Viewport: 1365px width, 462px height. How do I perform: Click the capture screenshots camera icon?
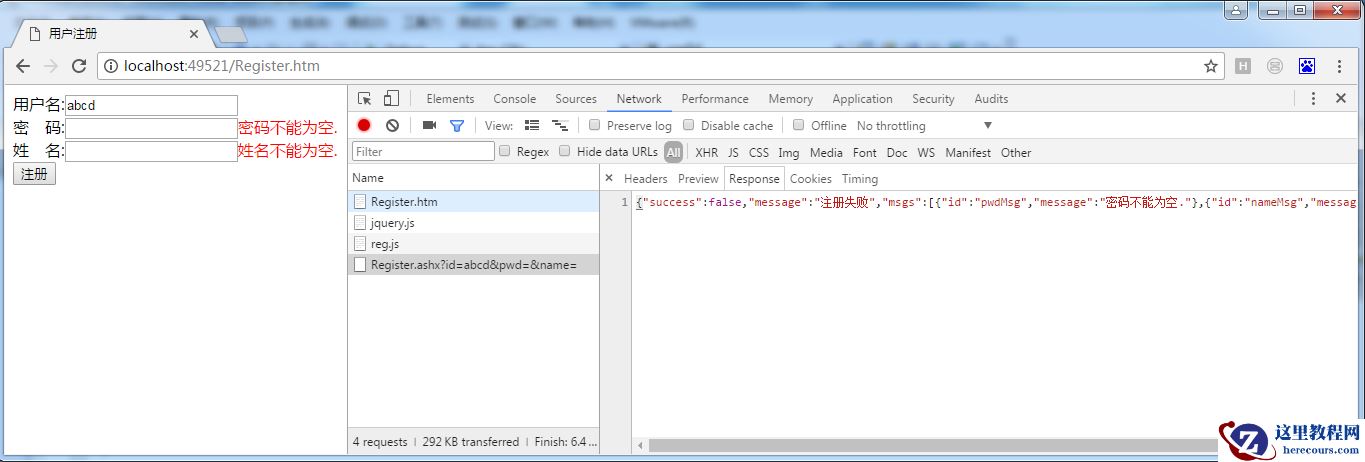[429, 125]
